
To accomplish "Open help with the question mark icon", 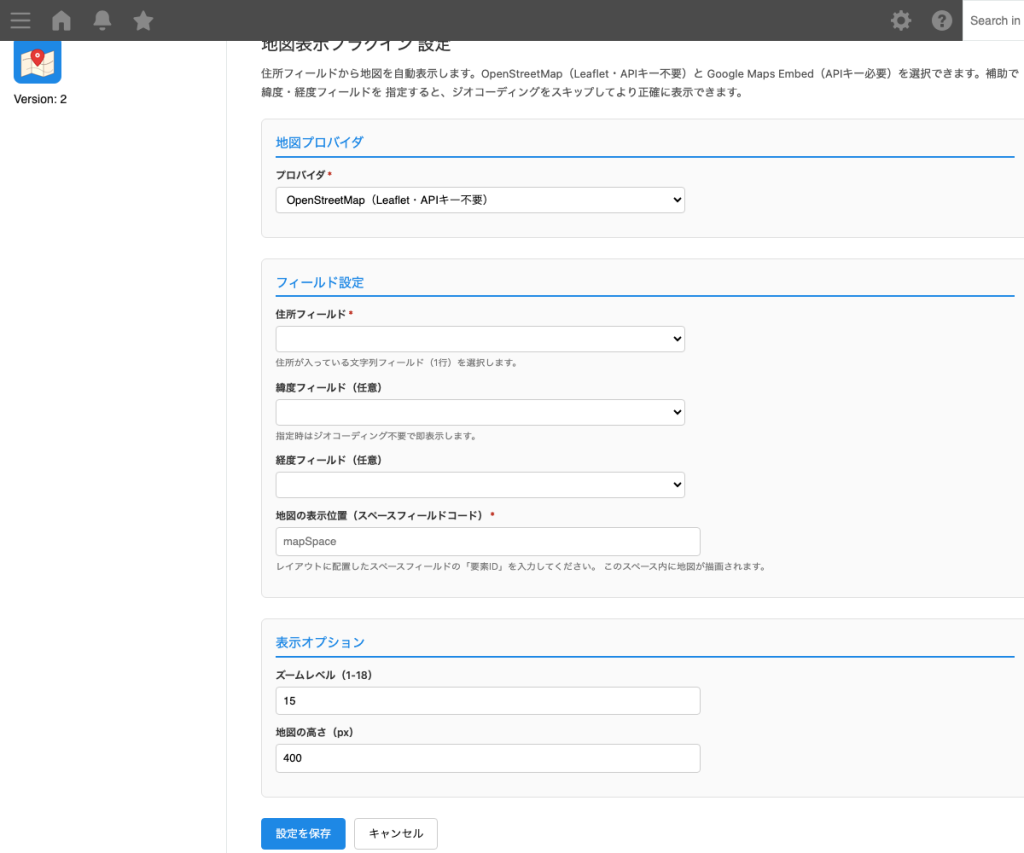I will [941, 20].
